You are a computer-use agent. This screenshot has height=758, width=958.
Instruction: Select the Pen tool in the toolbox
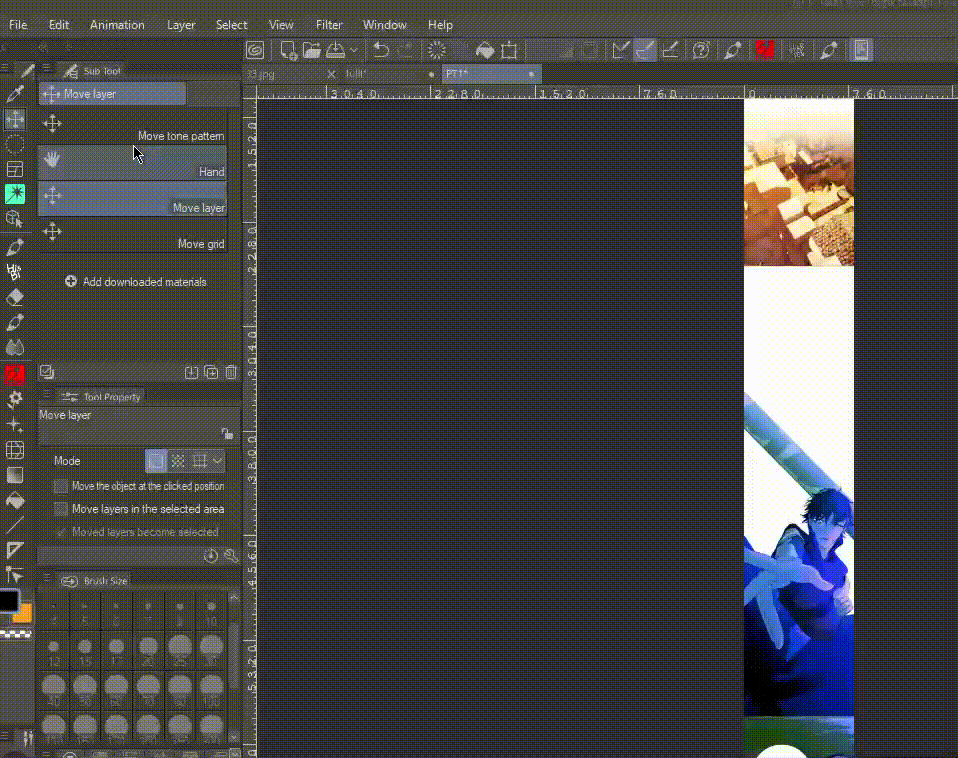pyautogui.click(x=15, y=247)
